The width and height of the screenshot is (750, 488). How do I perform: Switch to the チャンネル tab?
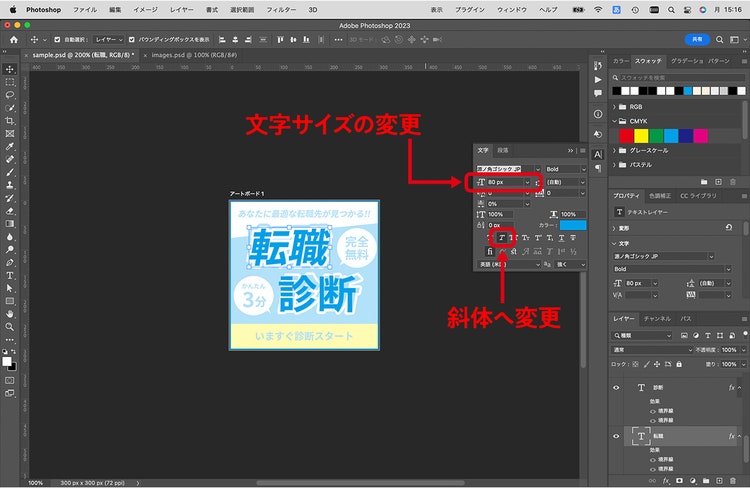657,319
